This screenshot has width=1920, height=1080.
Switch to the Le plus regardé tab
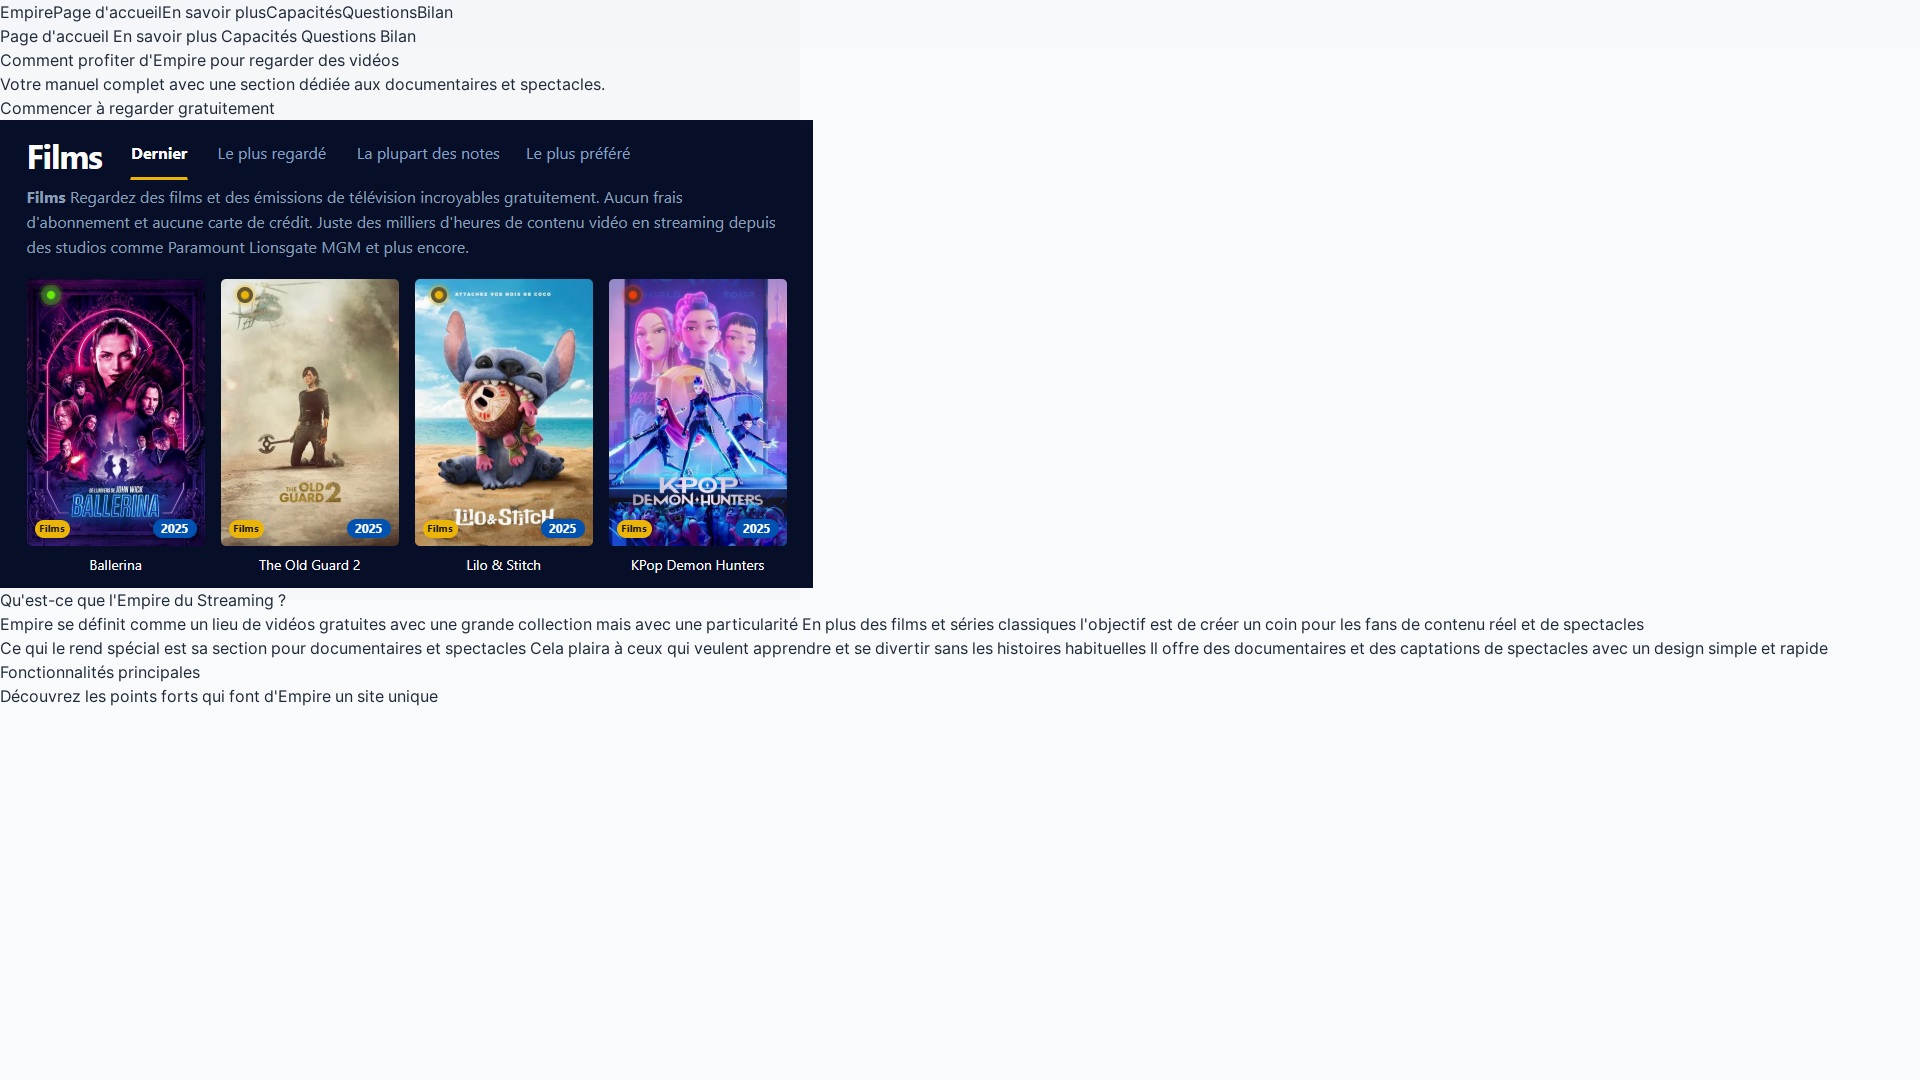(272, 154)
